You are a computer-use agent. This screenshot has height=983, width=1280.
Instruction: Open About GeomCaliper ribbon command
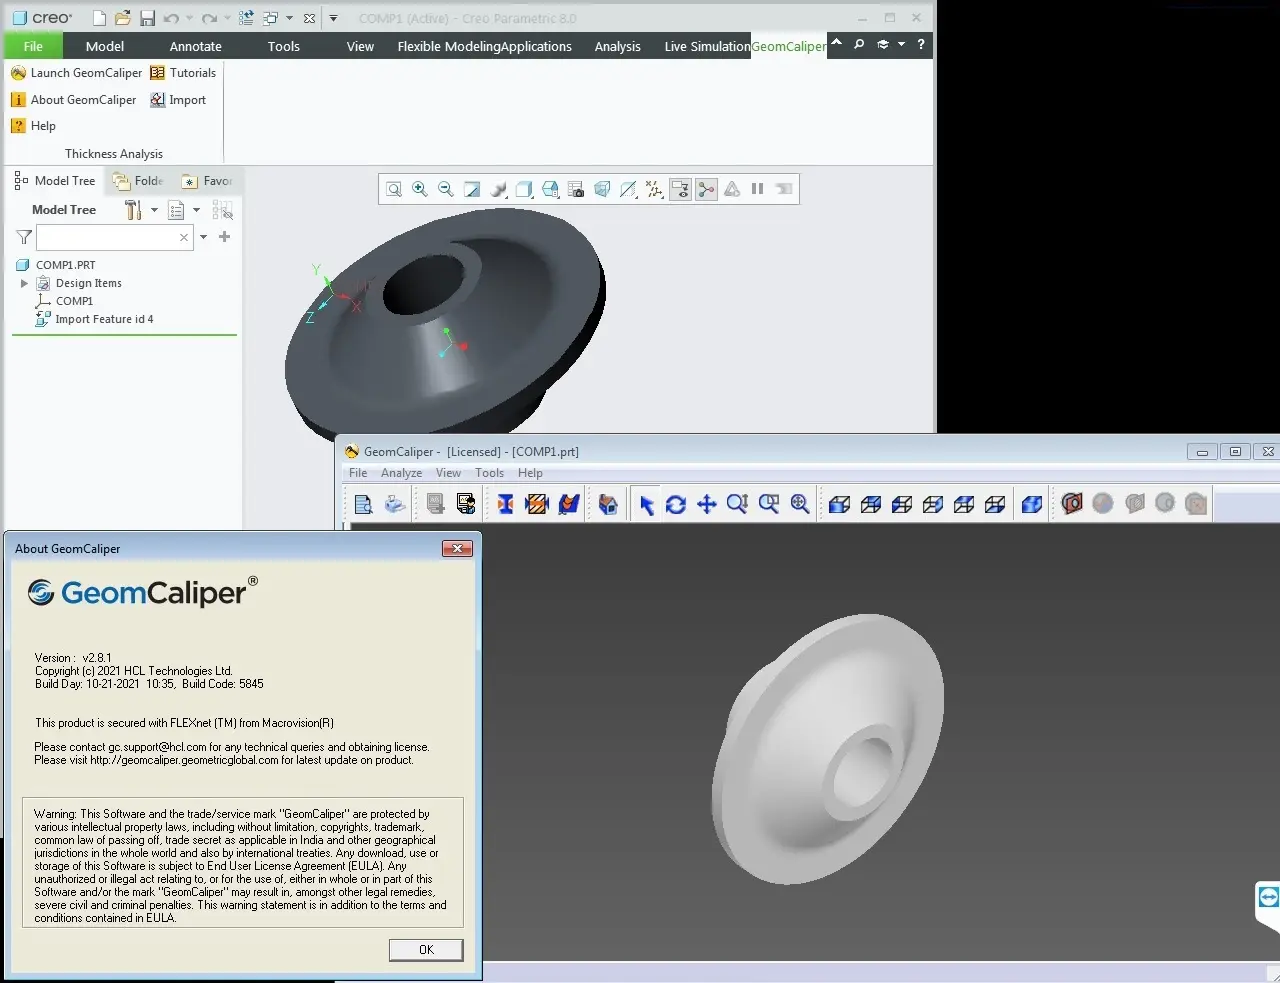pos(73,100)
